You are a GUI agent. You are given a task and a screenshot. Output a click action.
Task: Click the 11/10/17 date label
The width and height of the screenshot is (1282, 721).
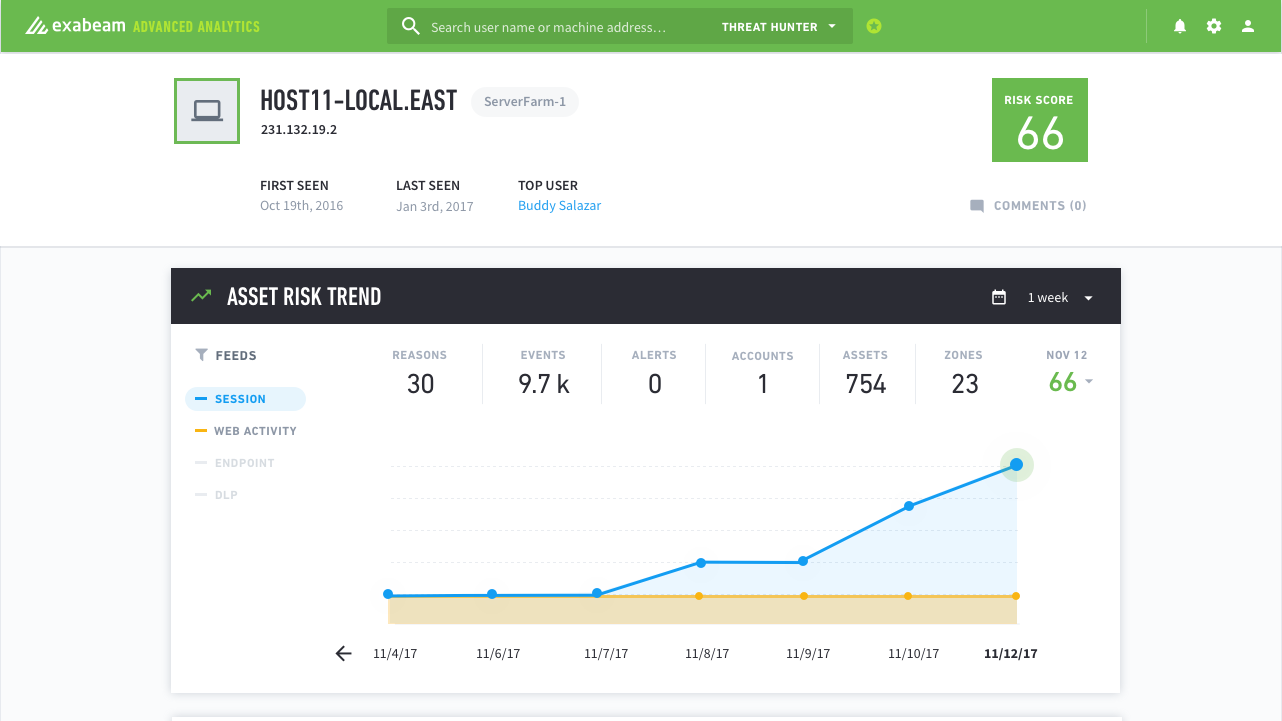click(x=914, y=654)
